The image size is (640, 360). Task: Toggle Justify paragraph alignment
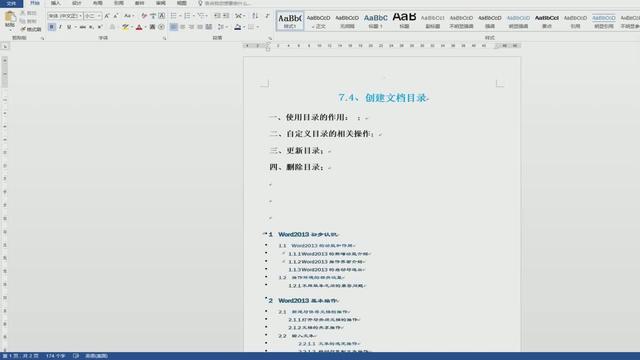(x=200, y=27)
